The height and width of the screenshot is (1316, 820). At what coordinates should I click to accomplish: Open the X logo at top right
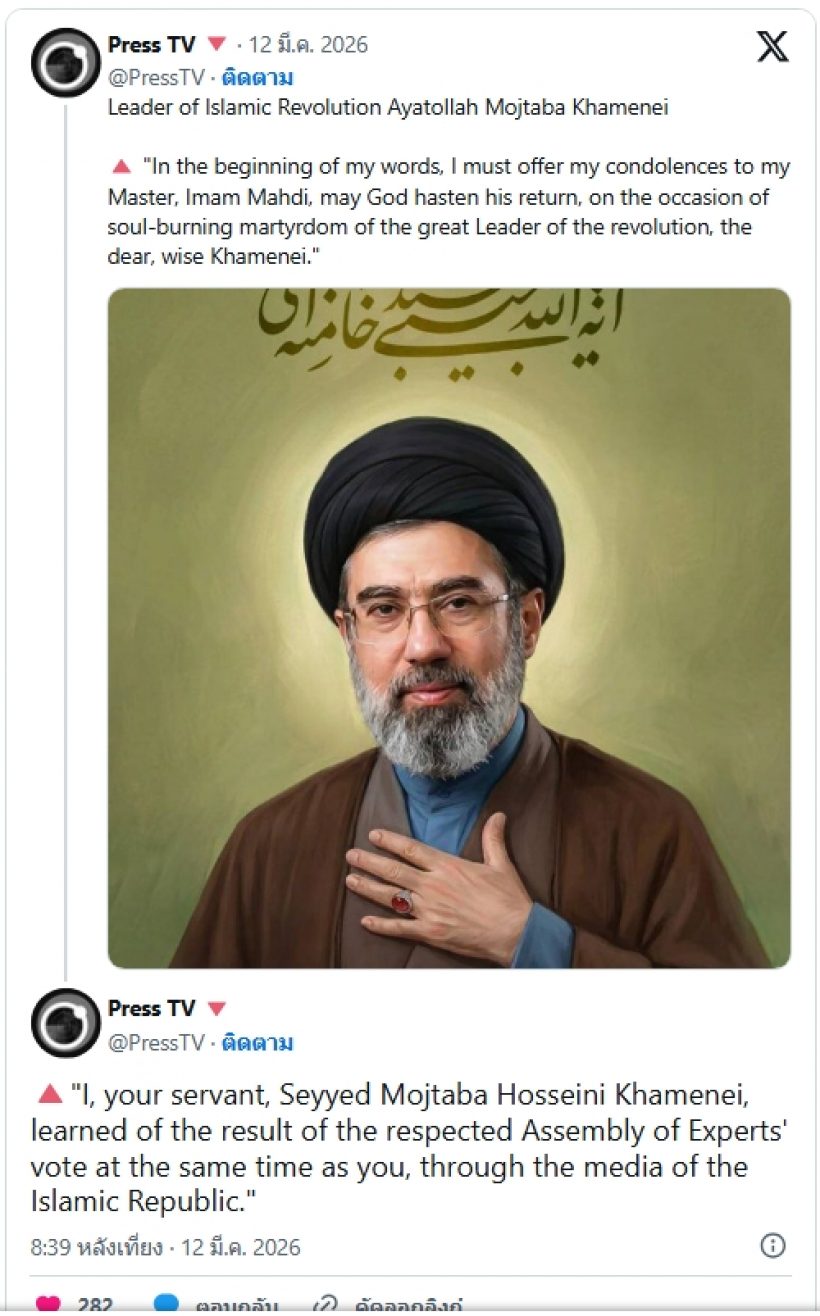click(x=772, y=46)
